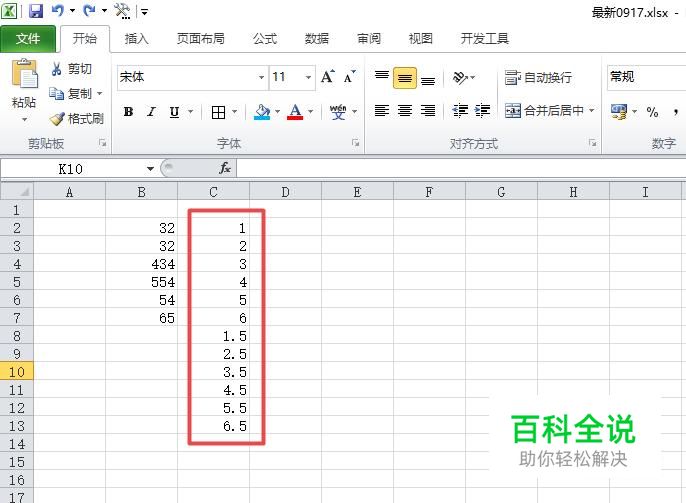Click the select-all corner of the grid
The width and height of the screenshot is (686, 503).
click(17, 192)
